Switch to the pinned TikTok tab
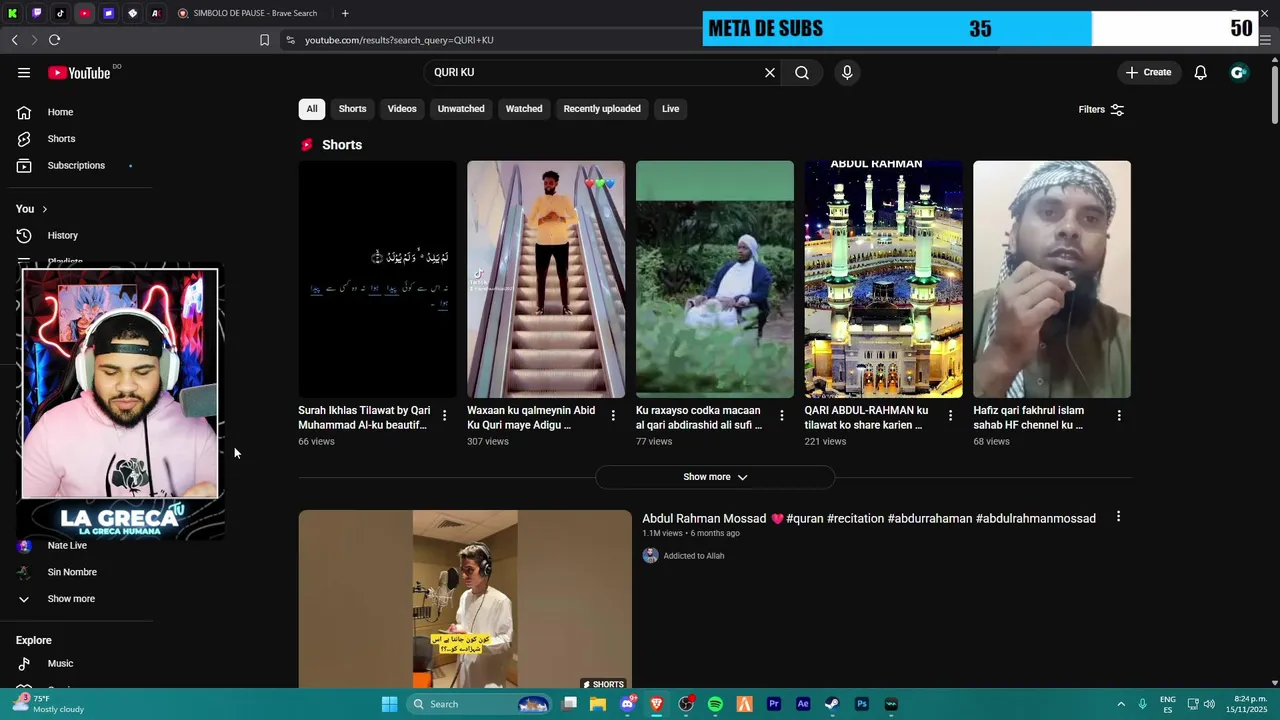1280x720 pixels. pos(61,13)
